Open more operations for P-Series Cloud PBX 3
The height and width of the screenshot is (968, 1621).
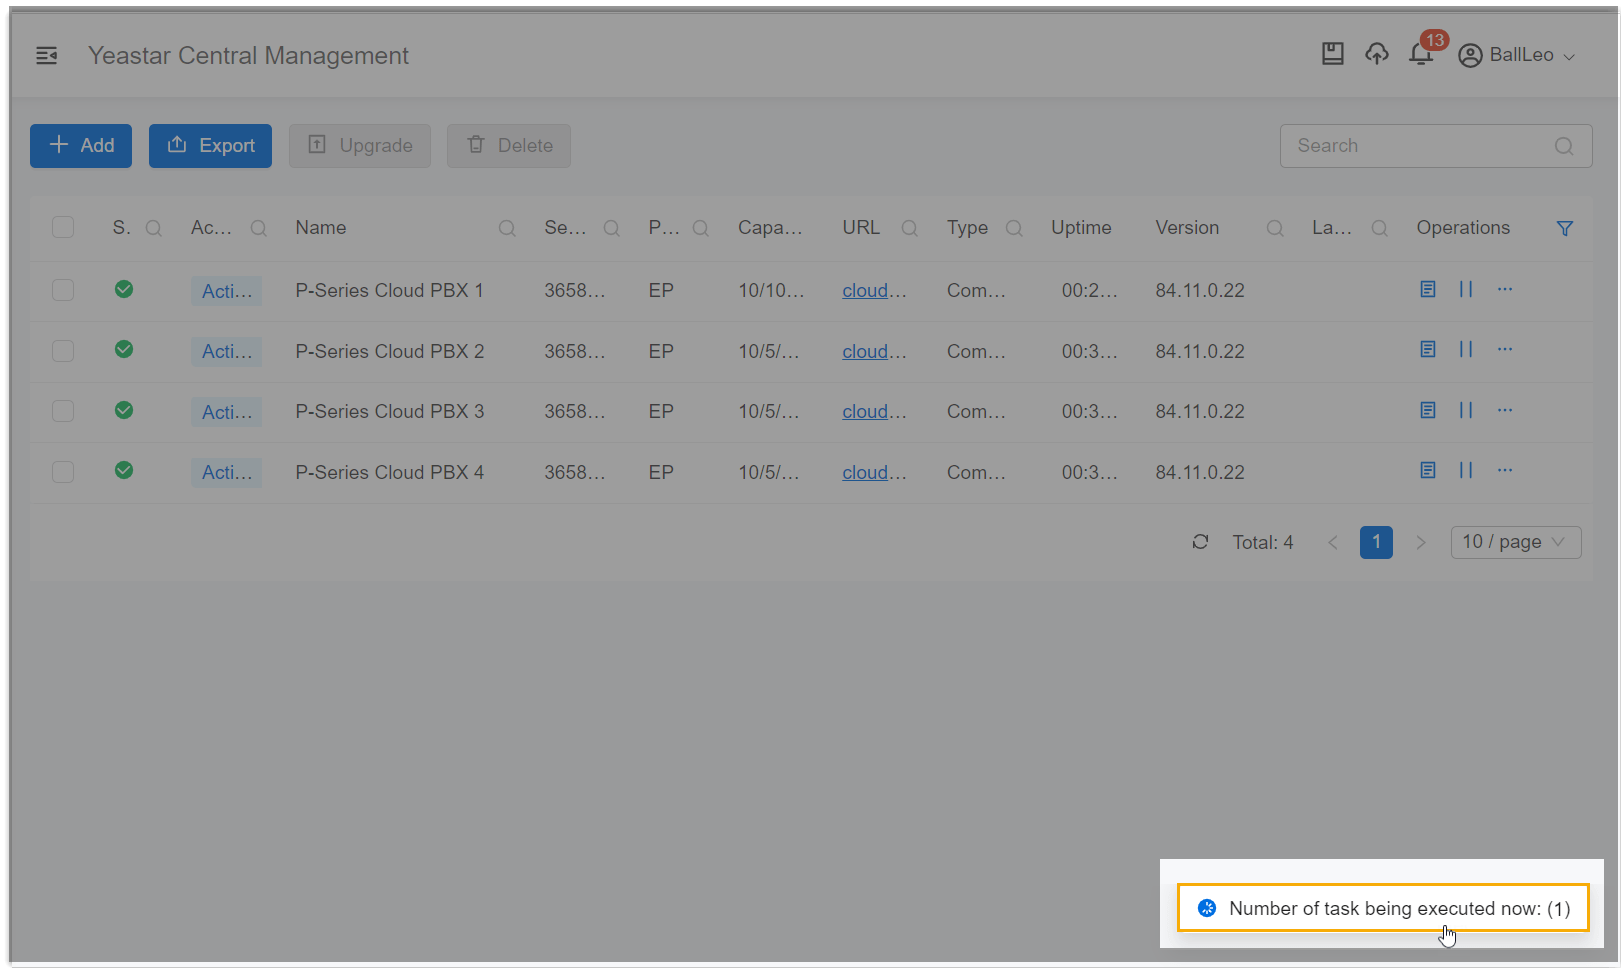[1505, 410]
